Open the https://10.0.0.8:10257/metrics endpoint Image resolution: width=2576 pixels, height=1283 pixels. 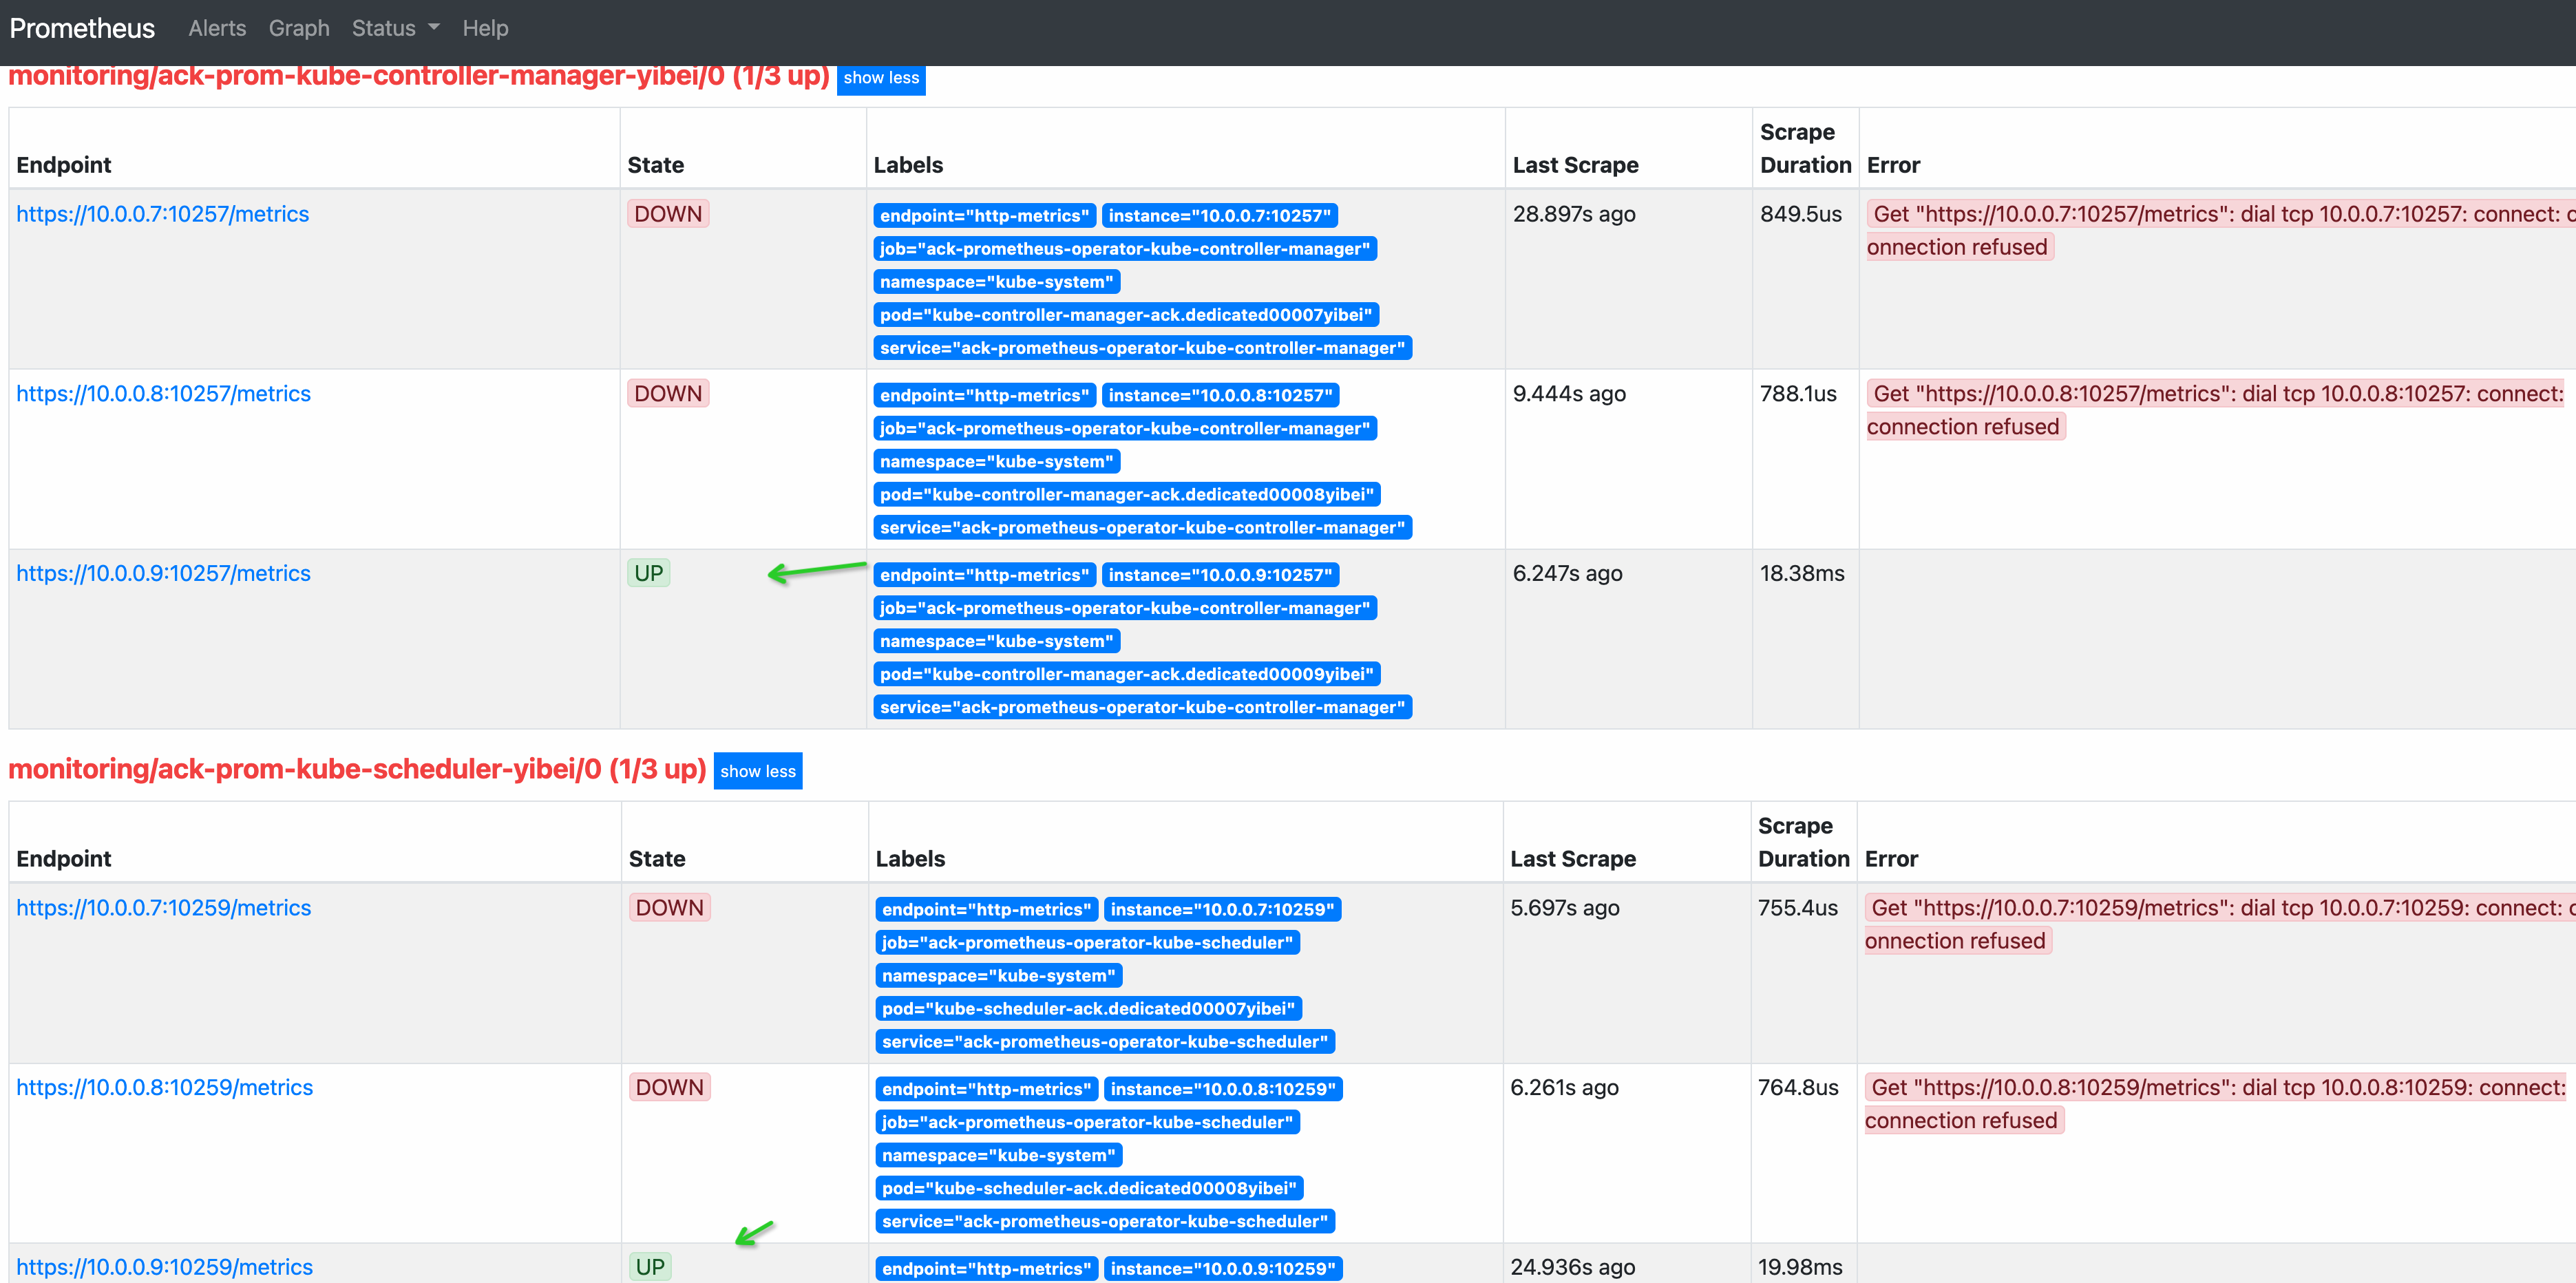point(163,394)
